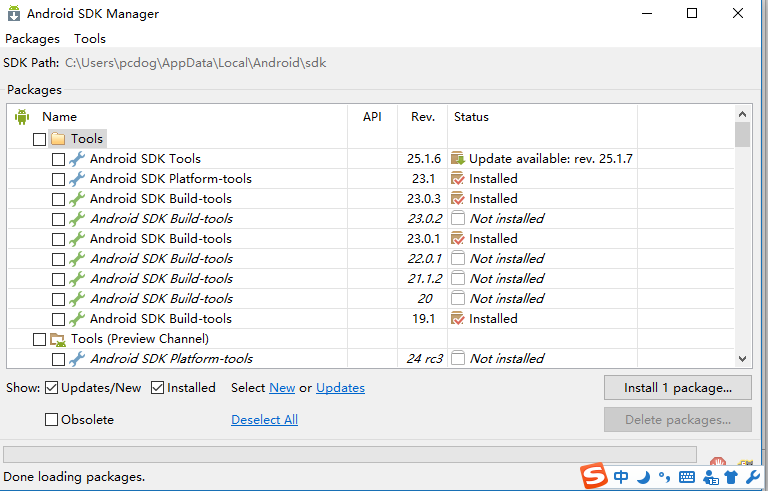Uncheck the Updates/New show filter
This screenshot has height=491, width=768.
51,388
